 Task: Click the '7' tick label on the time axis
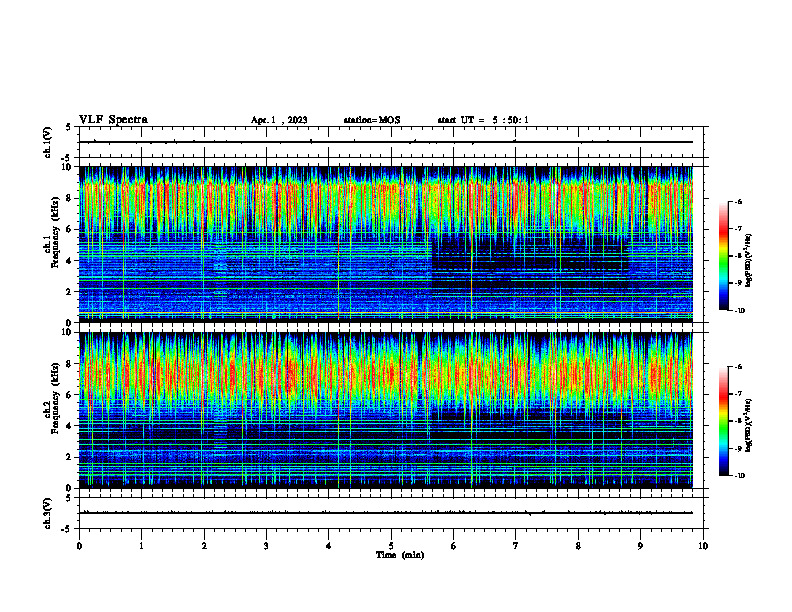[x=516, y=546]
